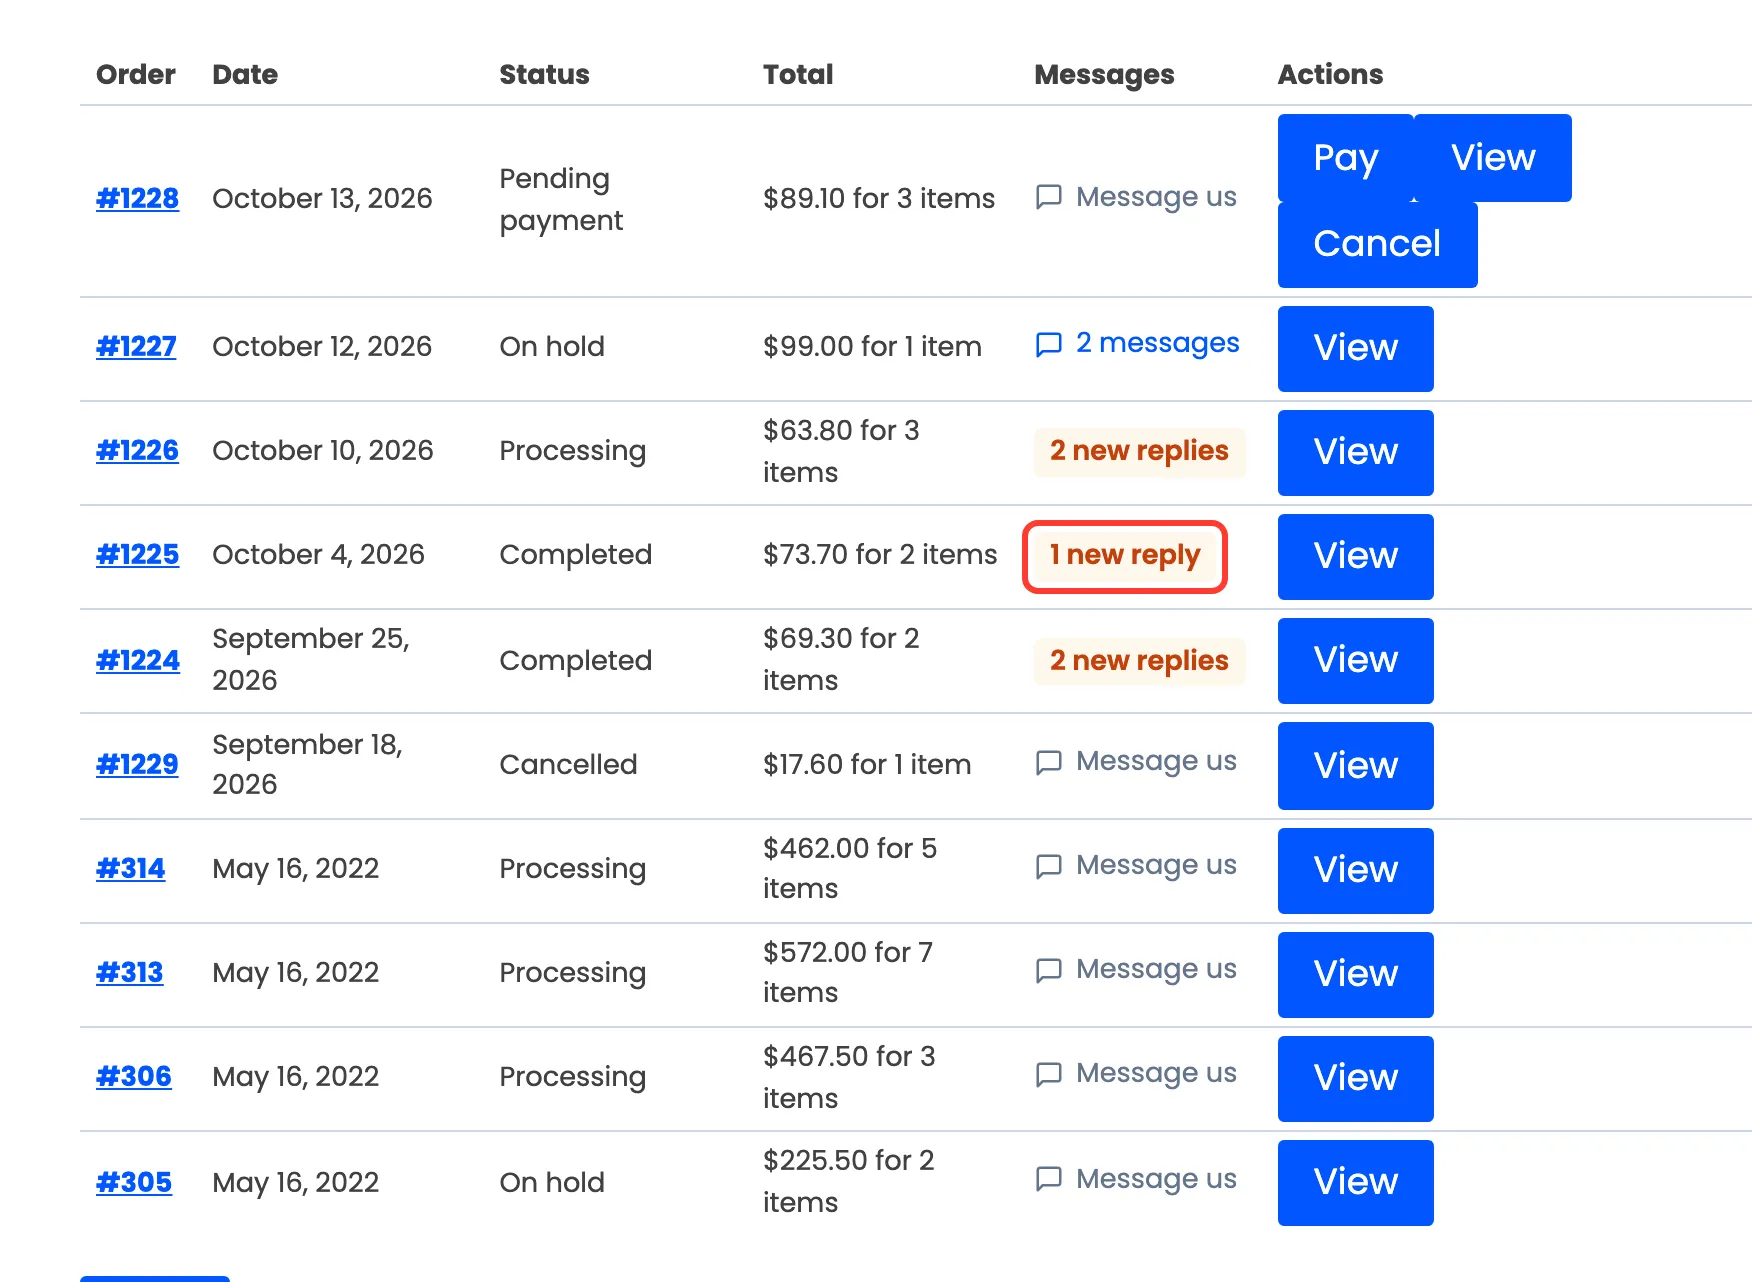The width and height of the screenshot is (1752, 1282).
Task: Pay for order #1228
Action: click(1346, 158)
